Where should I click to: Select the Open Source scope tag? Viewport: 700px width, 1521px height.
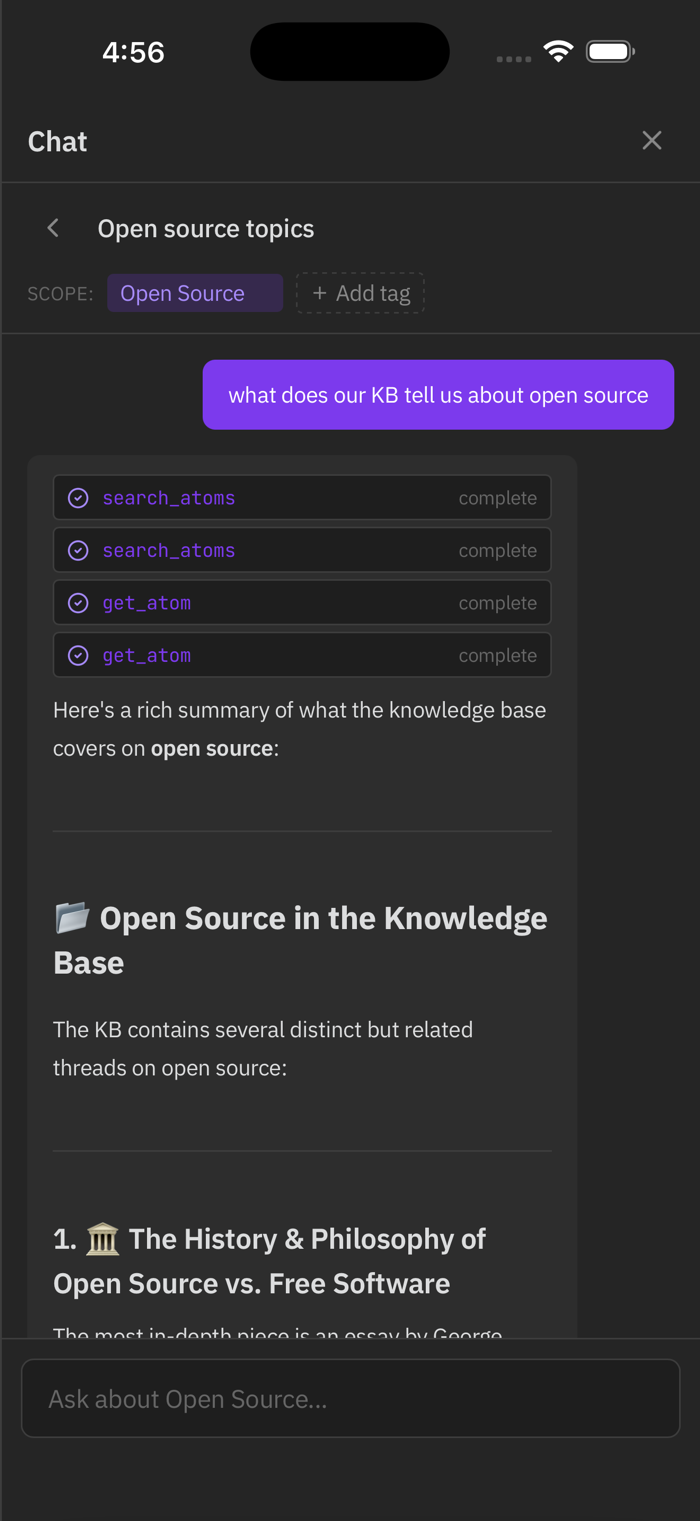[195, 293]
